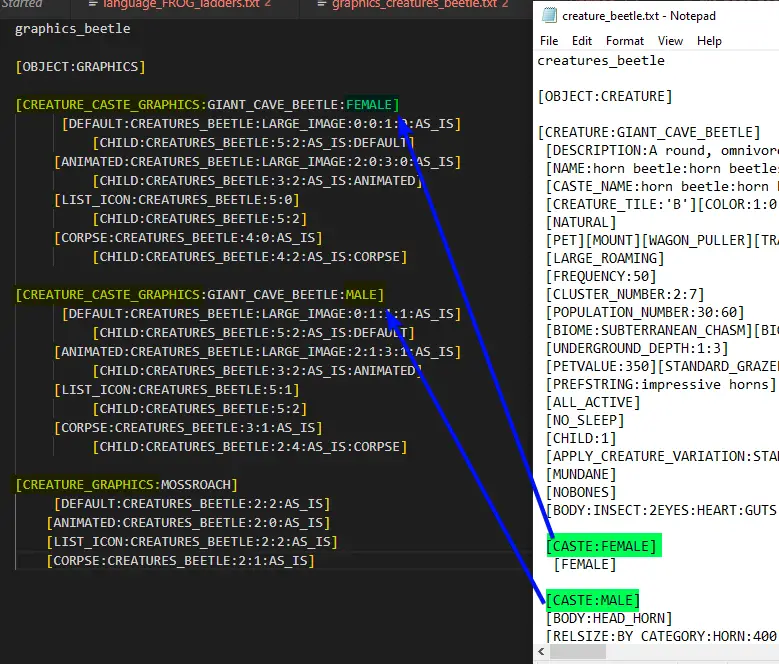Click the [NOBONES] line in Notepad
779x664 pixels.
[x=581, y=492]
